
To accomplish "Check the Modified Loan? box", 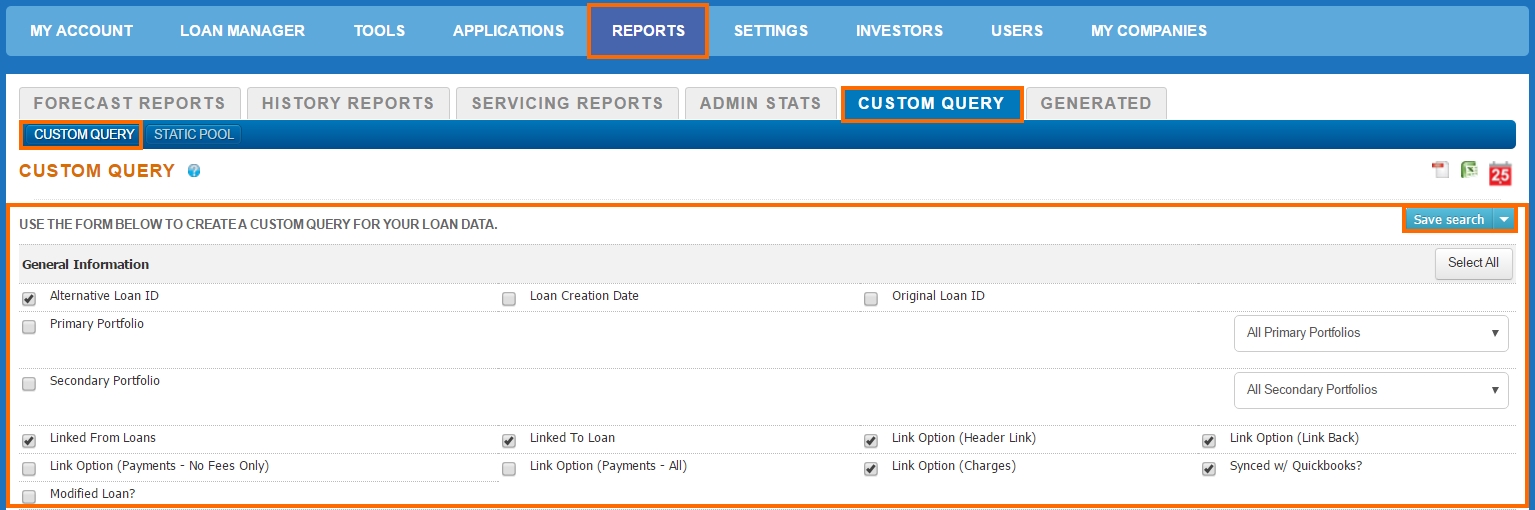I will 29,497.
